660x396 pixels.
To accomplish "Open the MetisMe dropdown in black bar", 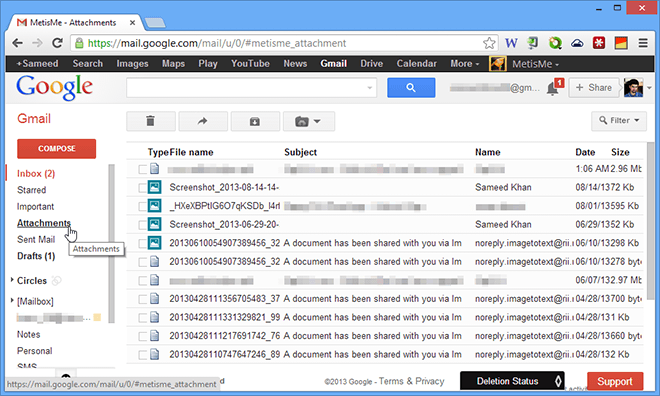I will [x=535, y=64].
